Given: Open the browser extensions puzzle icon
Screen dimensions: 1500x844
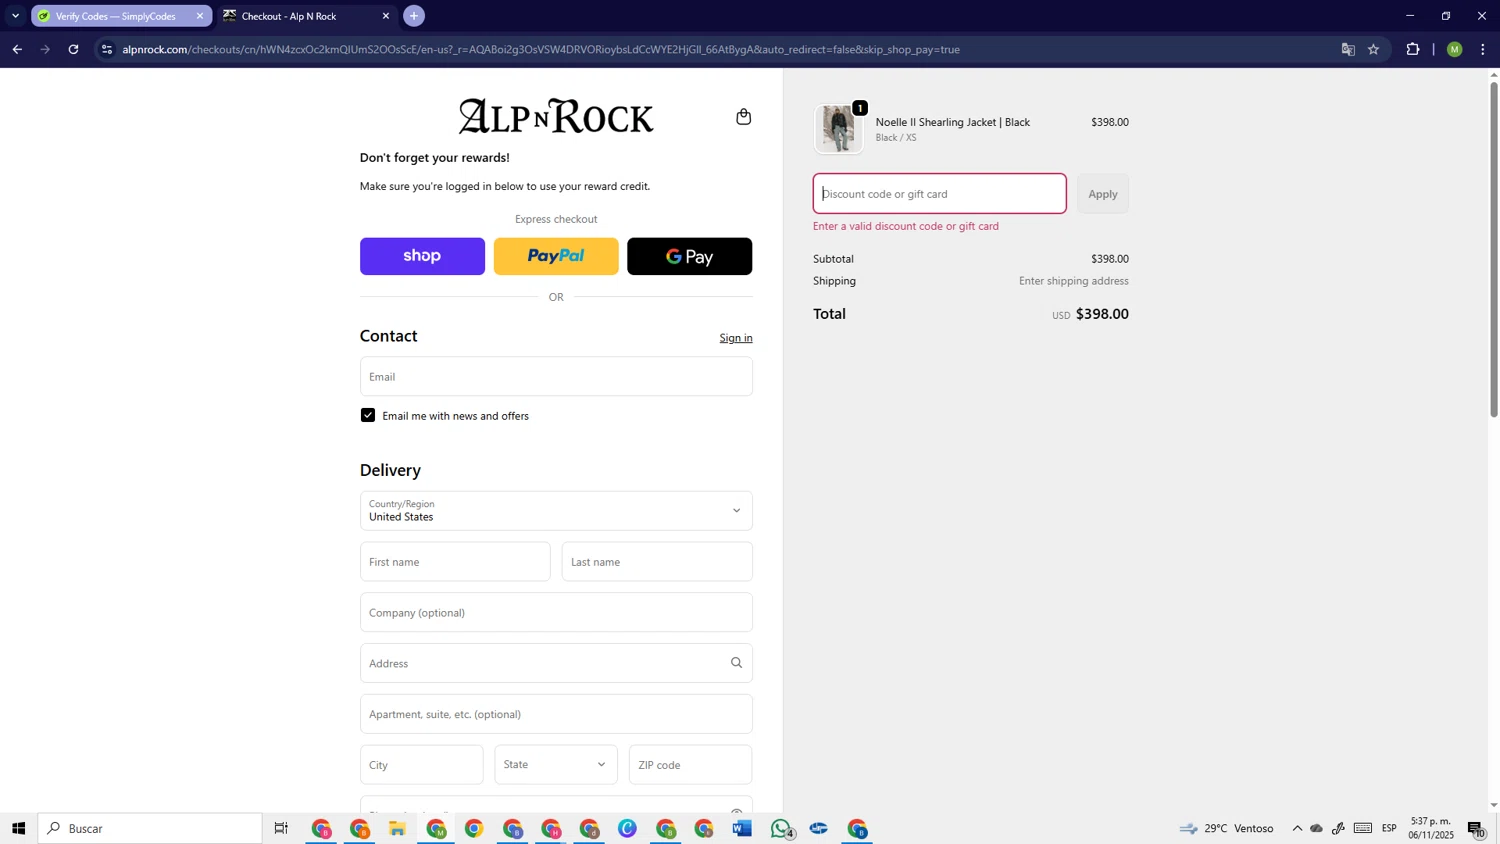Looking at the screenshot, I should click(1413, 49).
